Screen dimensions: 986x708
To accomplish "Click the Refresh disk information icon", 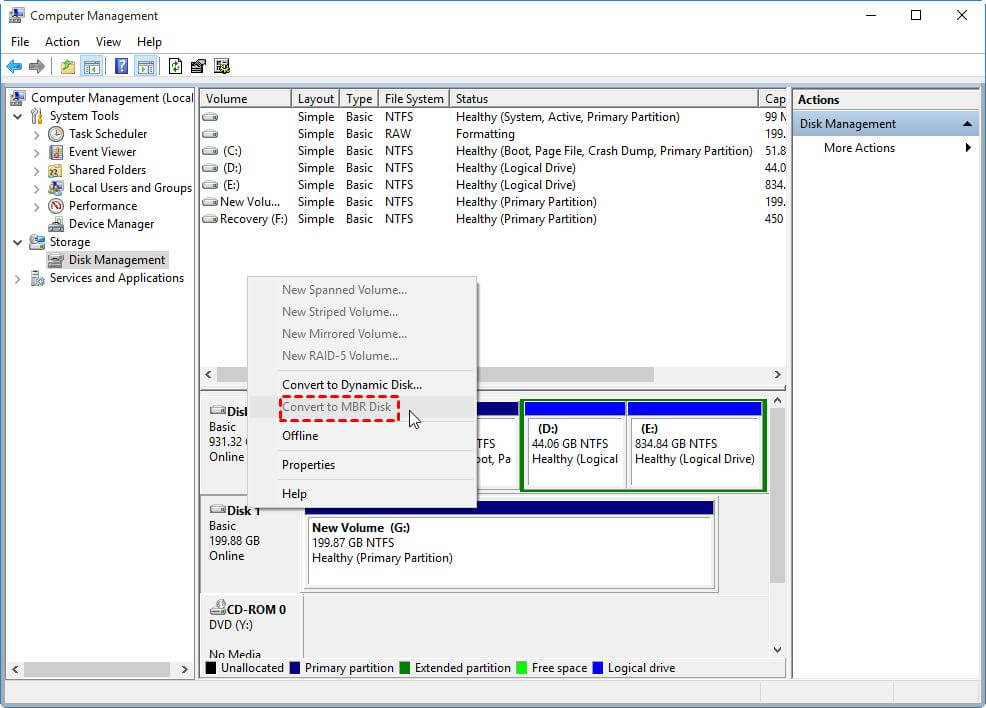I will [176, 66].
